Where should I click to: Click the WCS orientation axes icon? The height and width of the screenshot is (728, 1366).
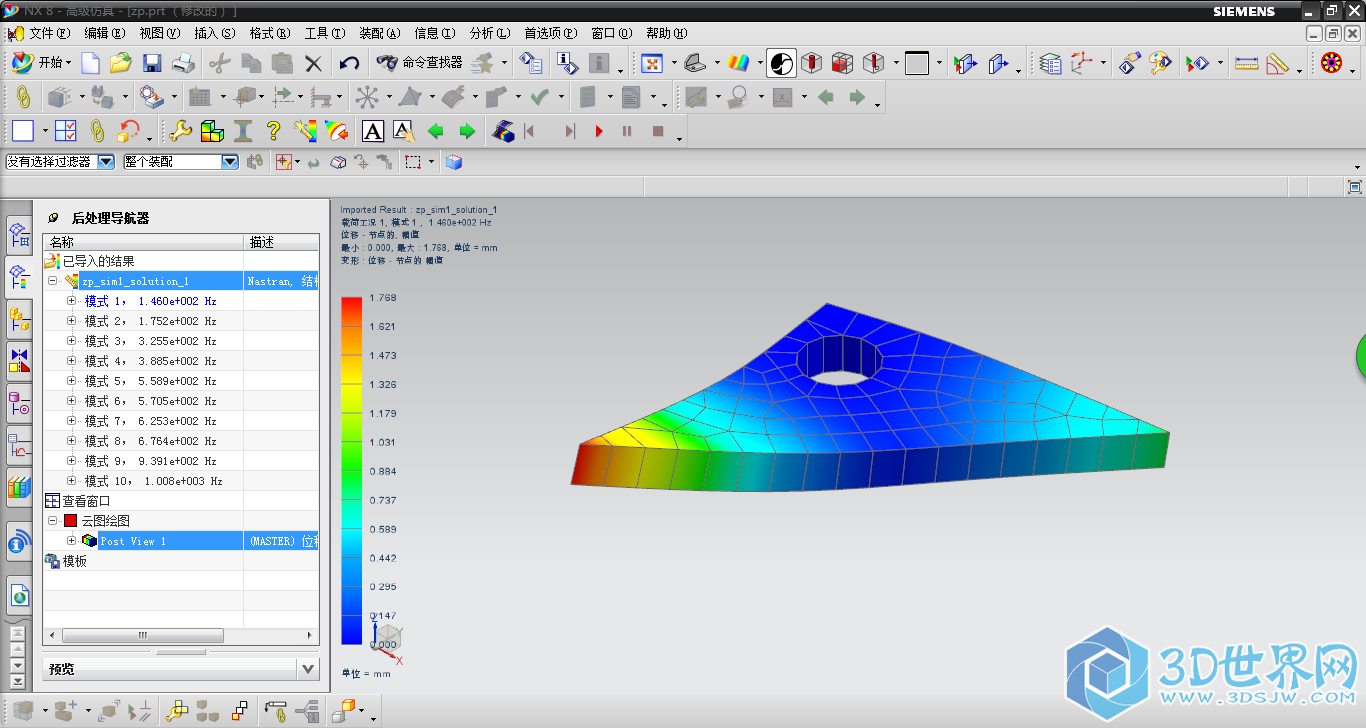(1082, 63)
